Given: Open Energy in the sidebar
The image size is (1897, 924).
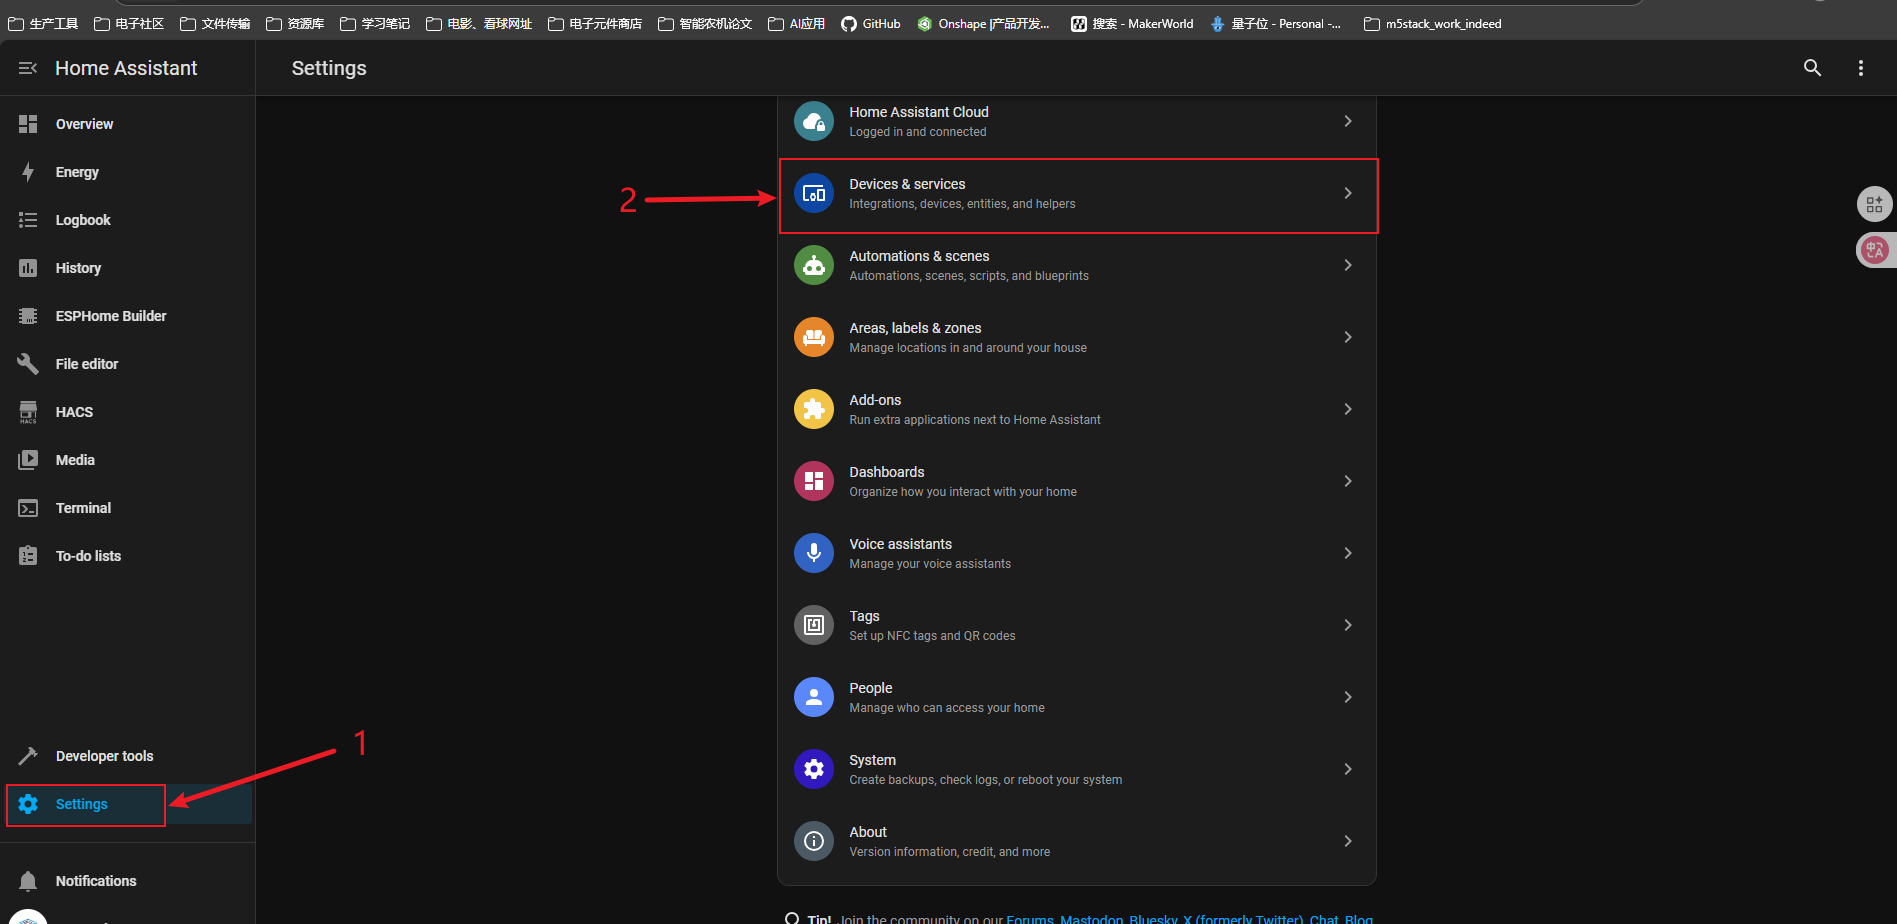Looking at the screenshot, I should tap(128, 172).
